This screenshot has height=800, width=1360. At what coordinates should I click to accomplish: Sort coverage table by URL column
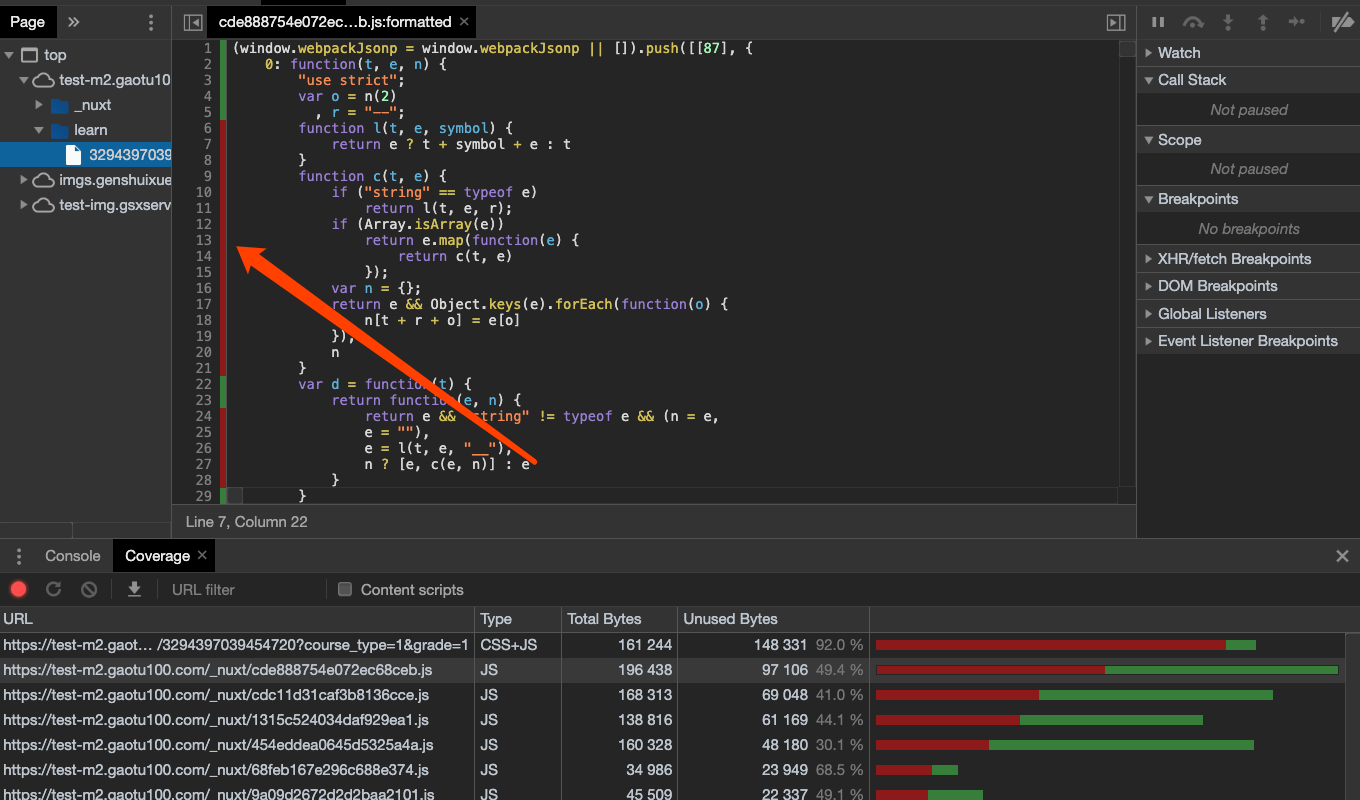coord(237,619)
